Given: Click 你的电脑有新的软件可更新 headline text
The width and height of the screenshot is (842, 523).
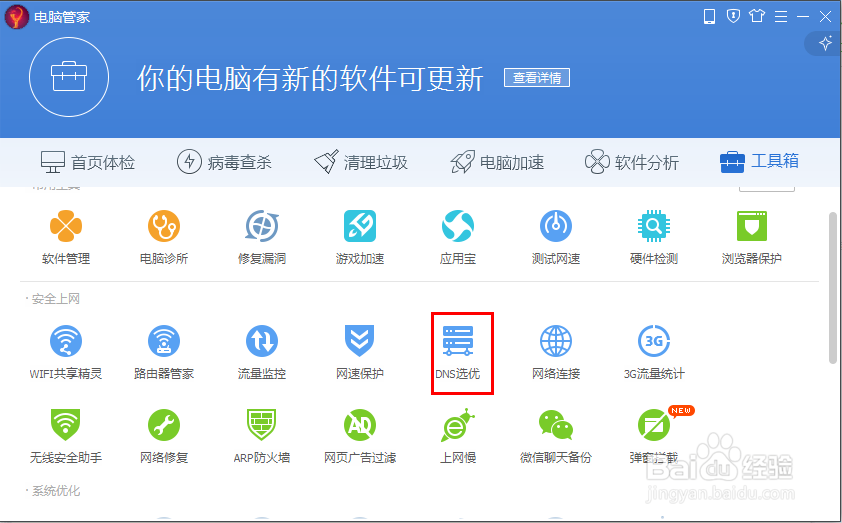Looking at the screenshot, I should coord(310,78).
